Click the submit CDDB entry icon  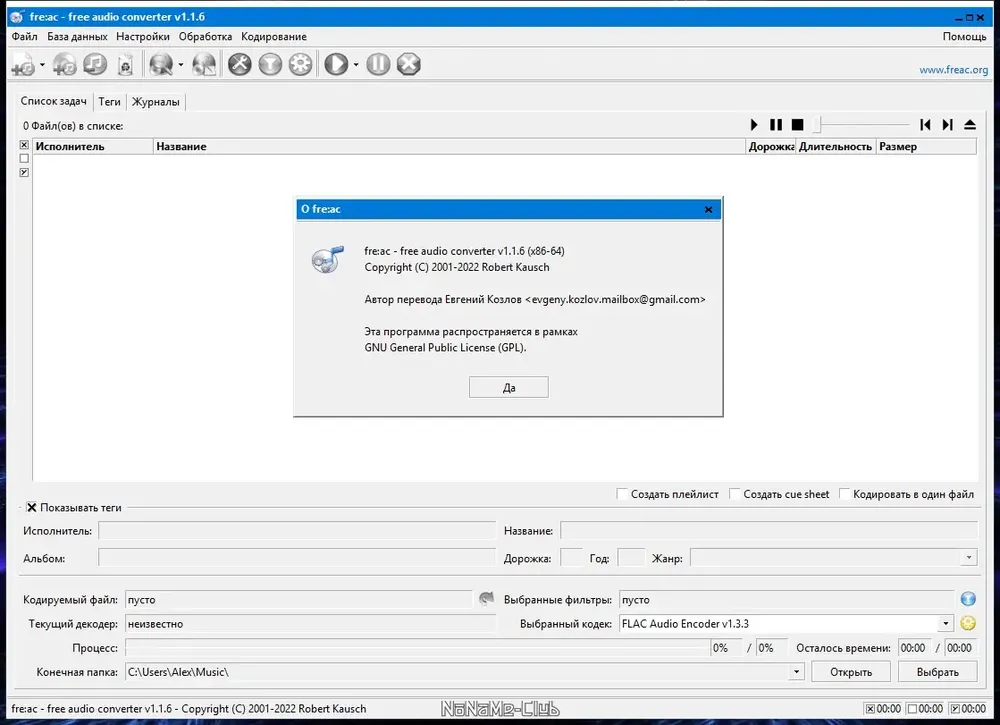204,64
